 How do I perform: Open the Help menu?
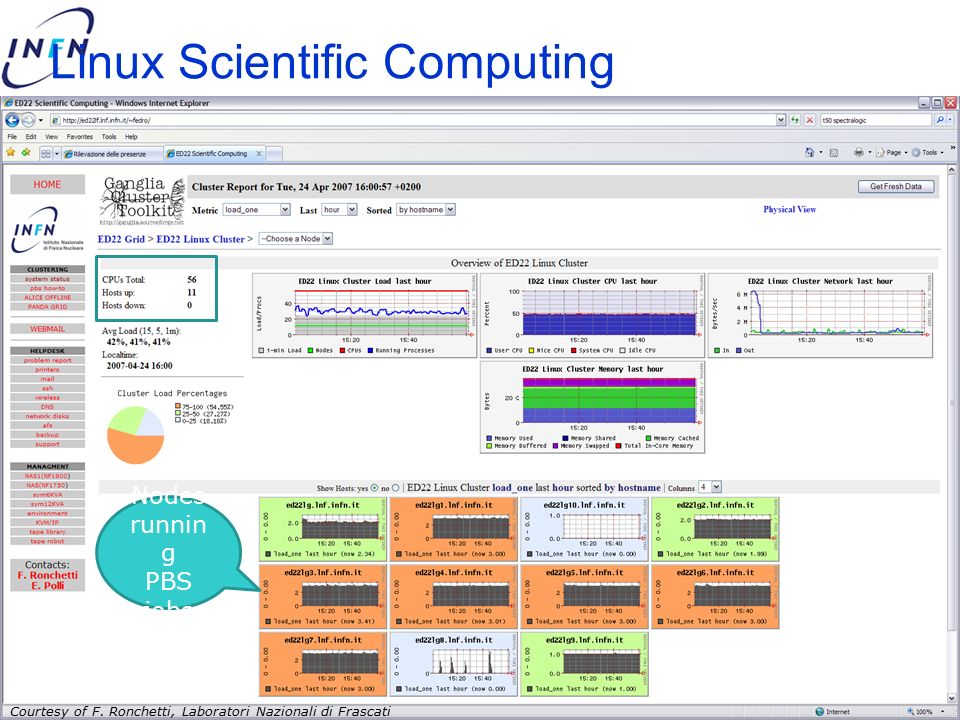click(x=131, y=137)
